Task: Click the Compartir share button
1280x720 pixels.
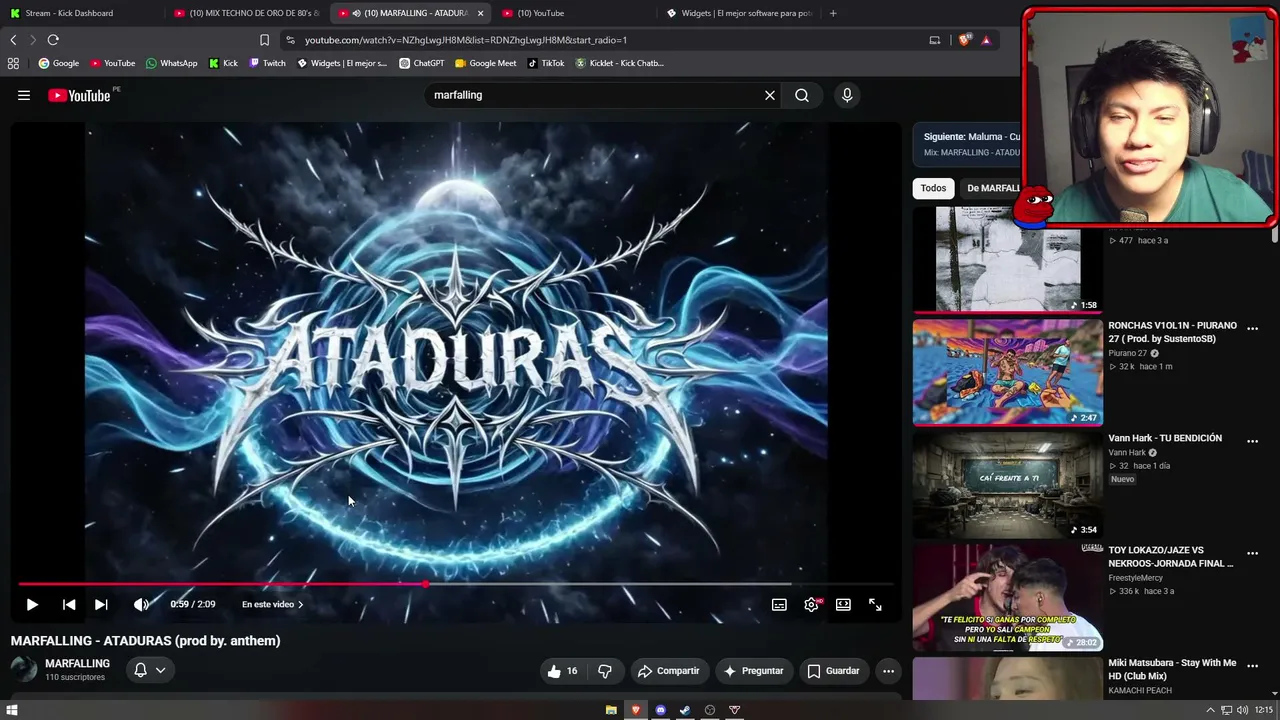Action: coord(668,671)
